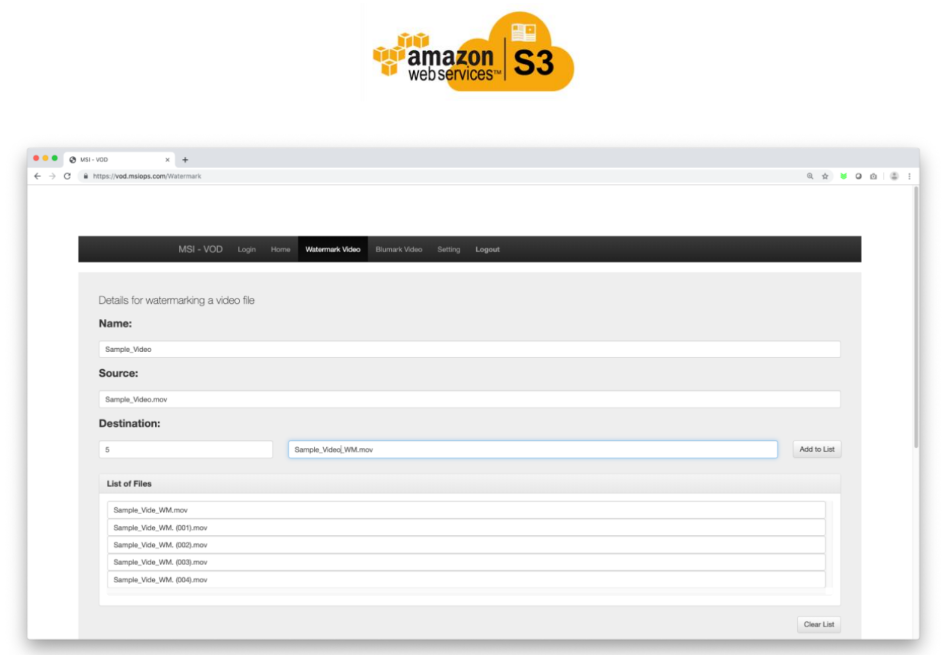Click the Destination count field showing 5
Viewport: 949px width, 655px height.
pos(186,450)
